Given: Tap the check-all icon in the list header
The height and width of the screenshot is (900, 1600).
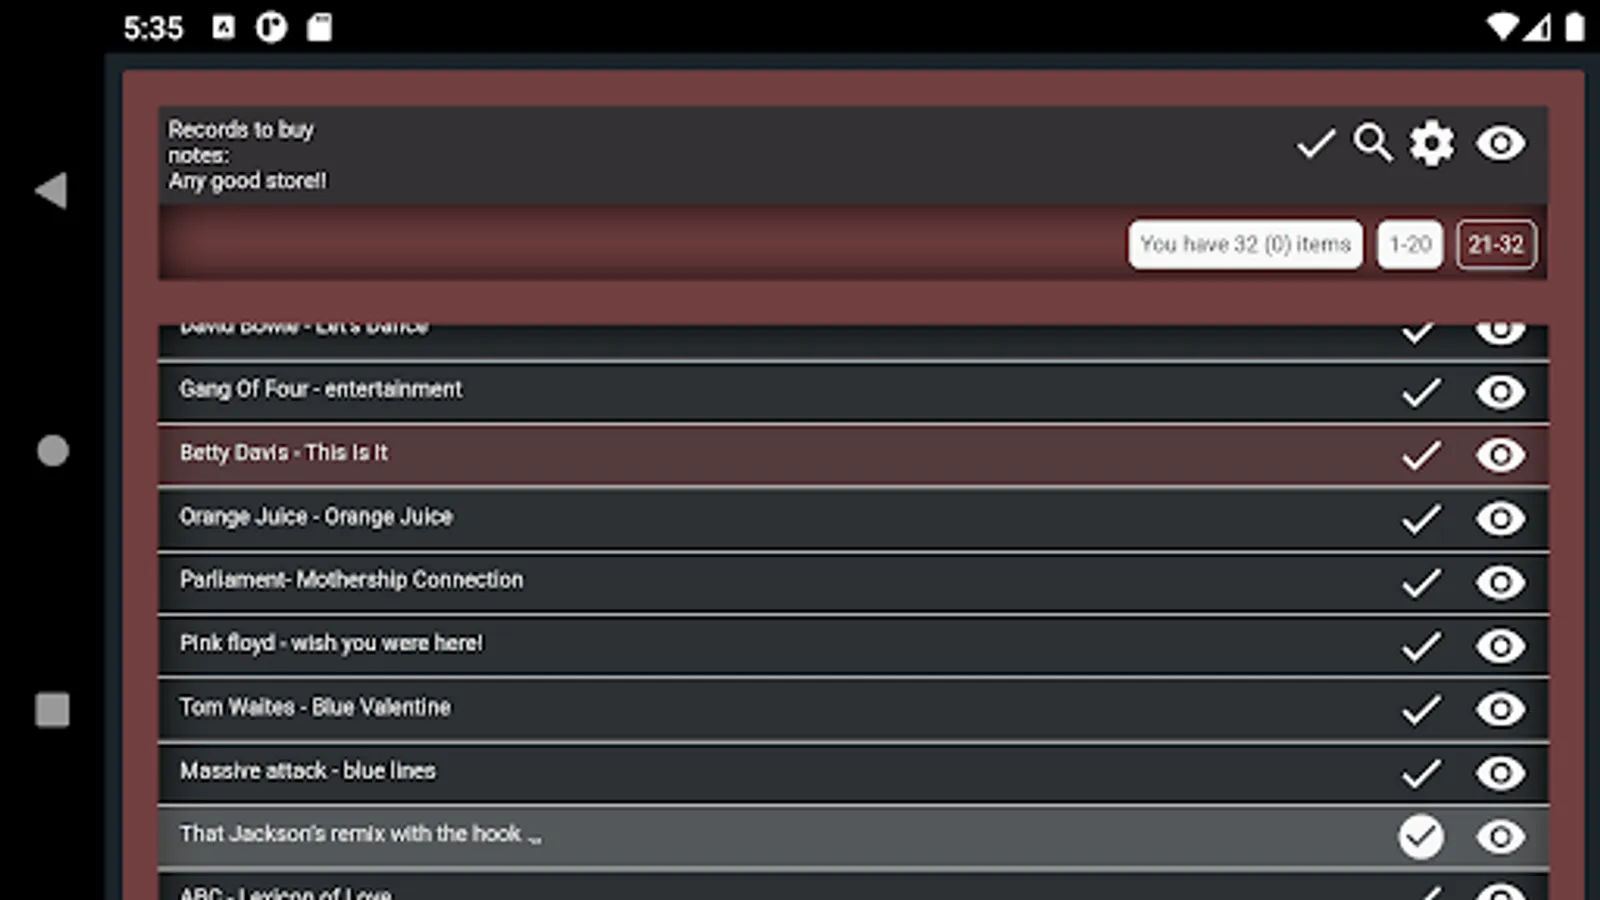Looking at the screenshot, I should pos(1316,144).
